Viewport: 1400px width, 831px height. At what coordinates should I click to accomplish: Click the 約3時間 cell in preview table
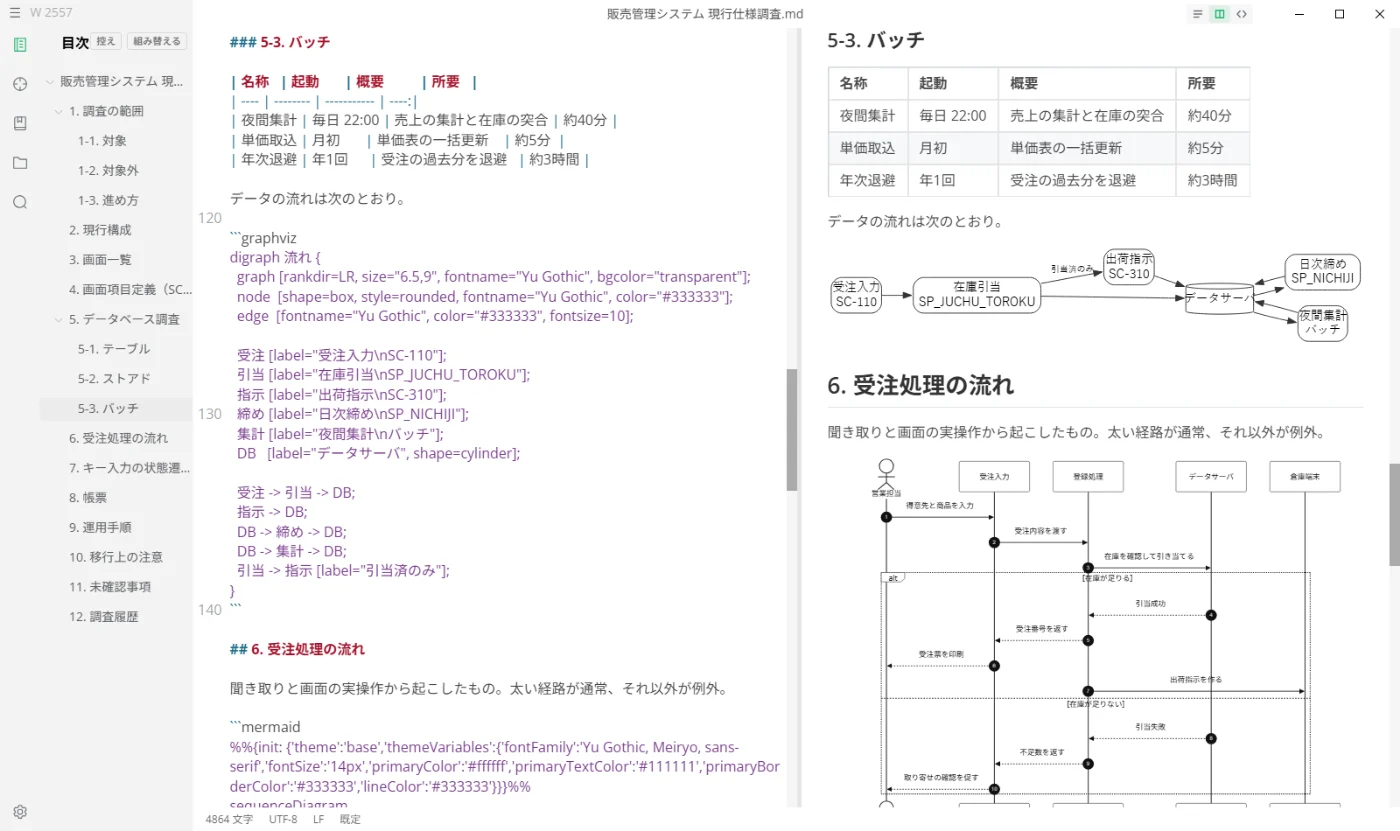pyautogui.click(x=1213, y=181)
